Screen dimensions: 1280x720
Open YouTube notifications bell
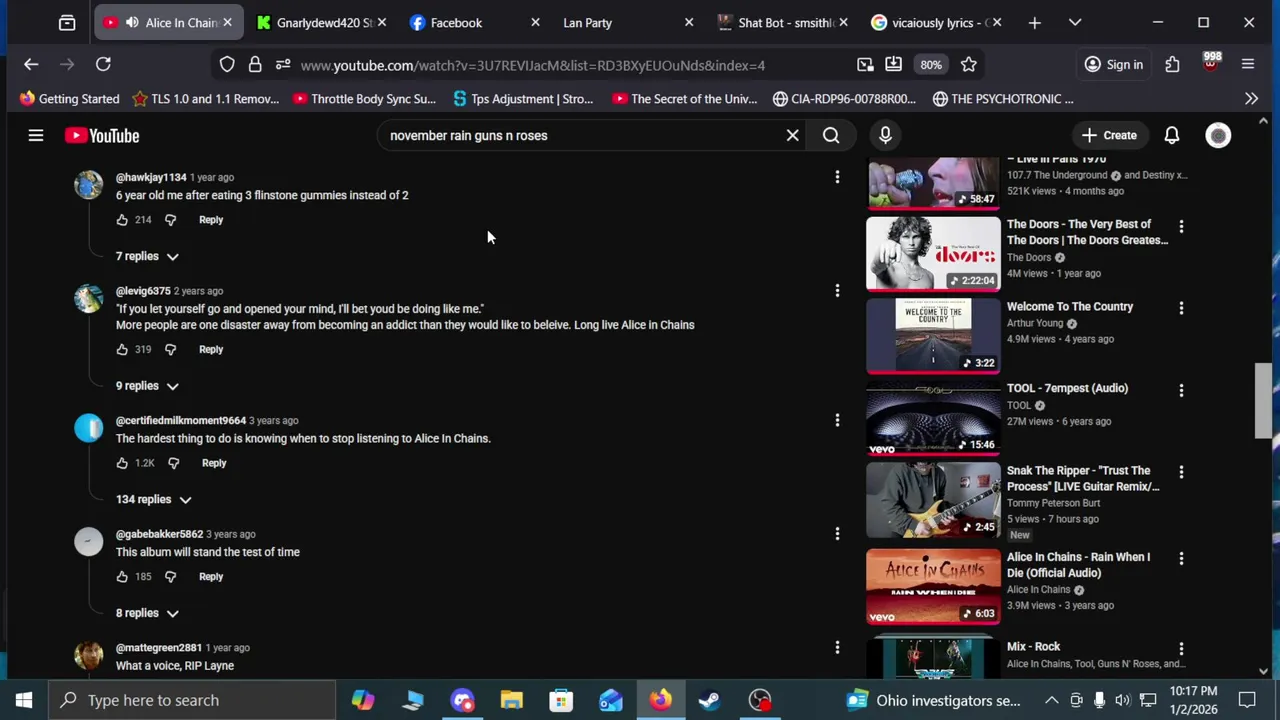pyautogui.click(x=1171, y=135)
